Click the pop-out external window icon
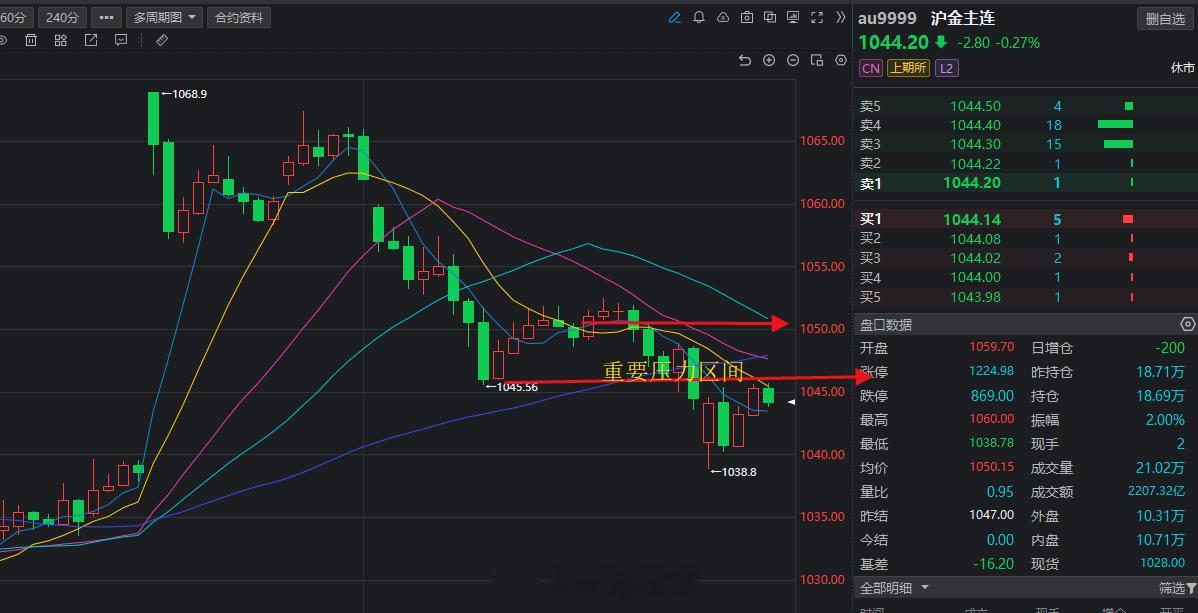This screenshot has width=1198, height=613. click(91, 41)
